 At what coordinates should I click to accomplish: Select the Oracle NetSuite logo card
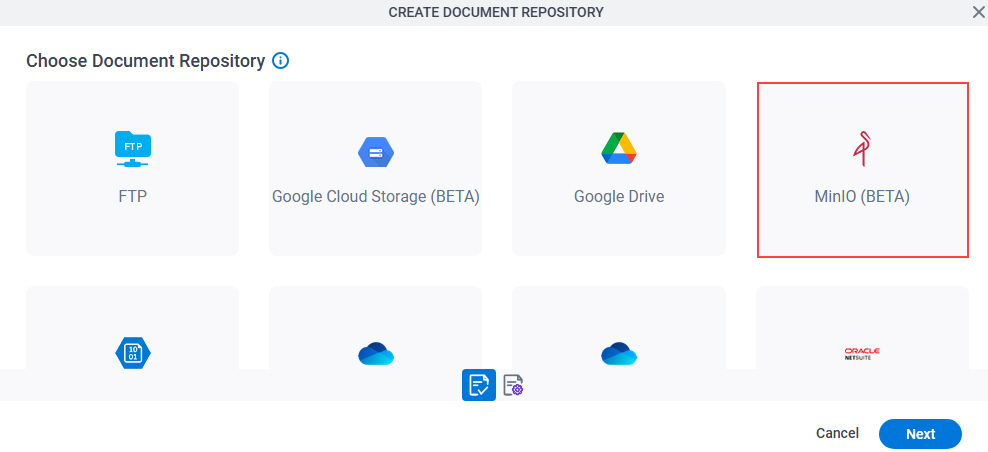click(x=862, y=328)
